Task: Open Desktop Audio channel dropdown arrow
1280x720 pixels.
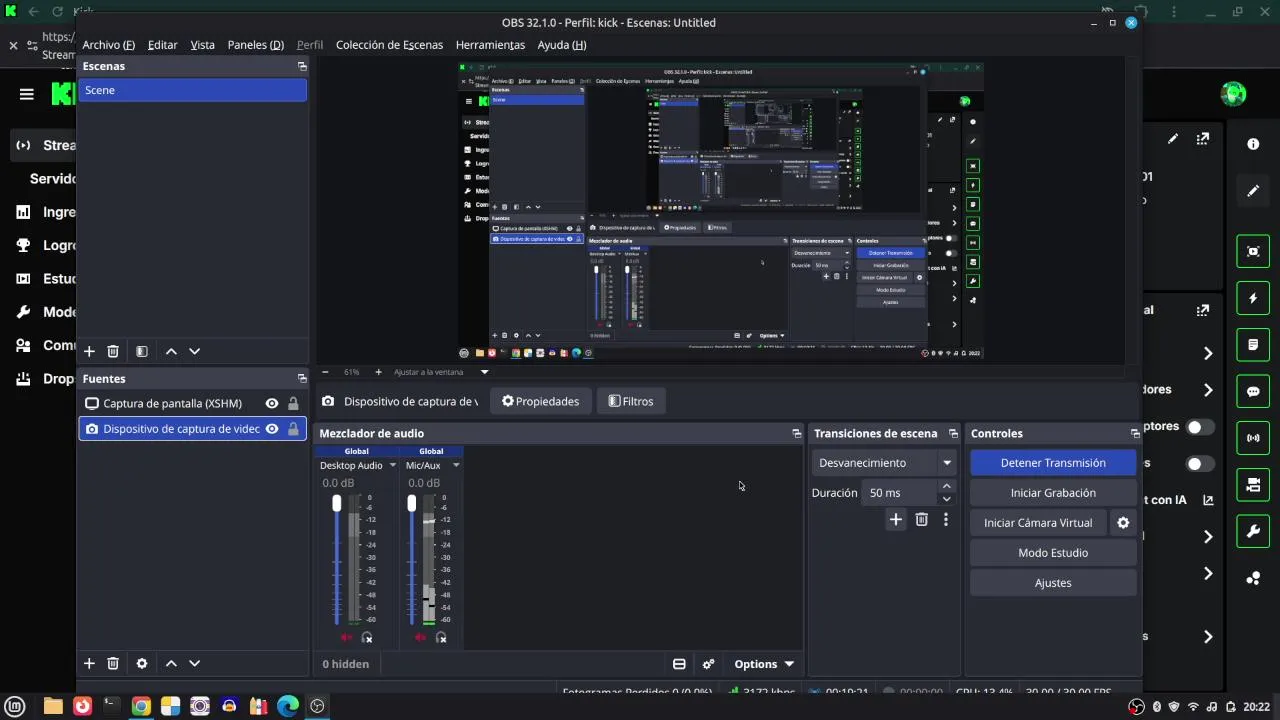Action: tap(392, 465)
